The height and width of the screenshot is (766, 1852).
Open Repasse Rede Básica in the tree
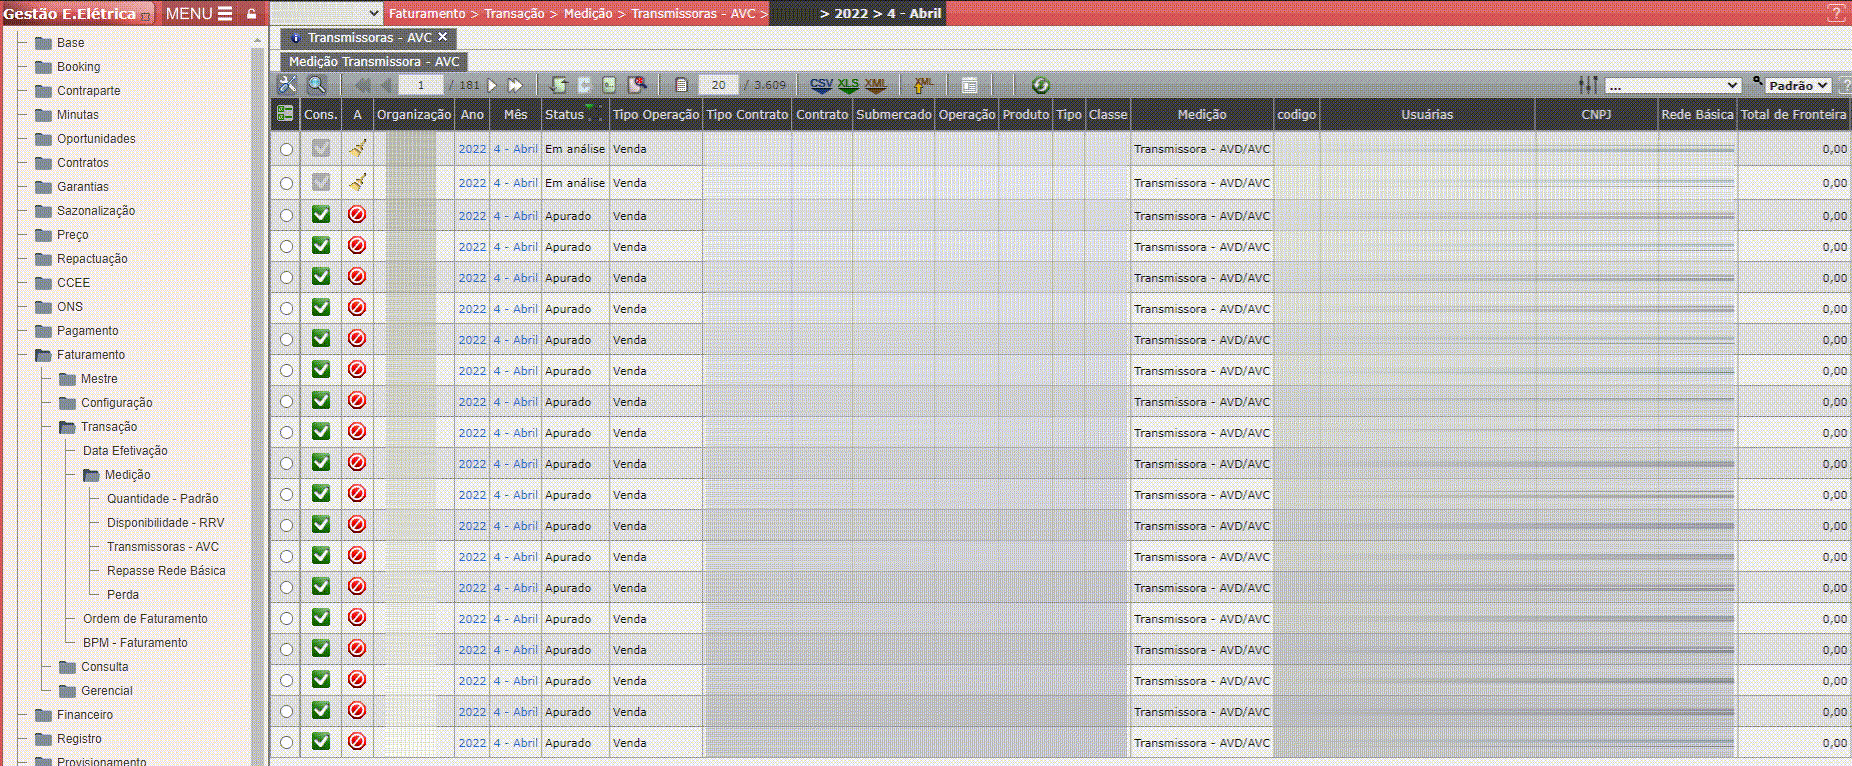[166, 571]
